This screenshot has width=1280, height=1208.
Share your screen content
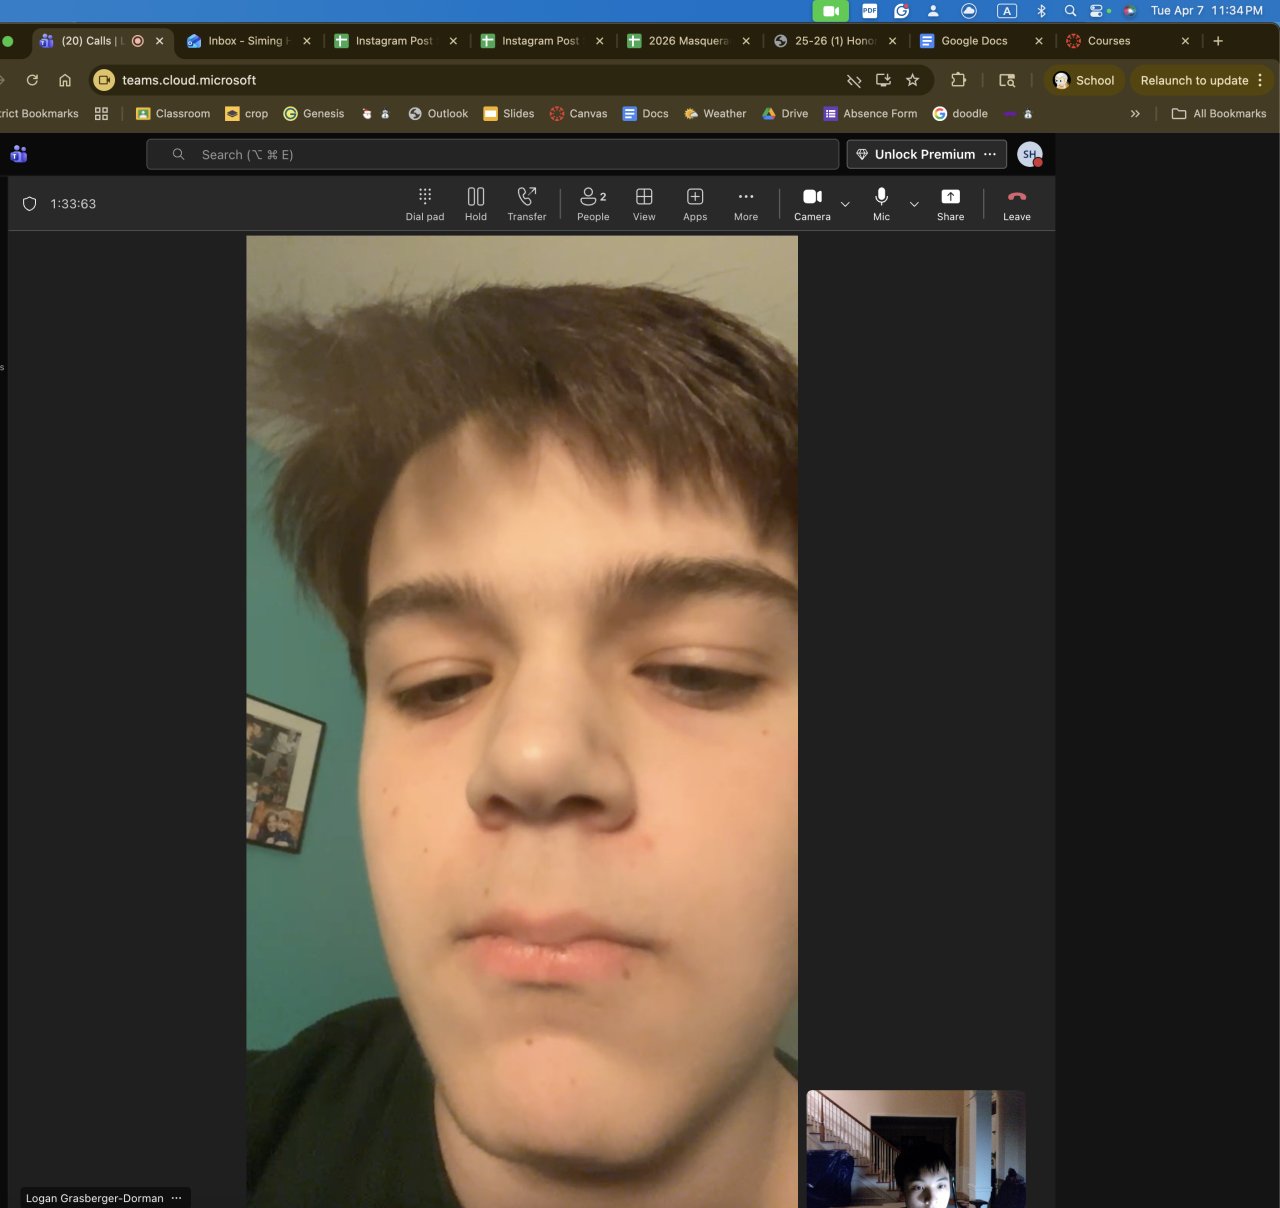coord(950,204)
